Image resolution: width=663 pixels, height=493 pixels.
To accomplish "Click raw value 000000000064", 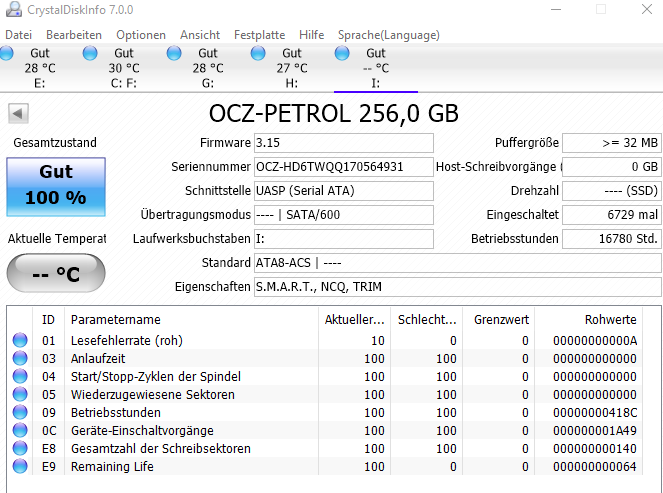I will click(x=595, y=466).
